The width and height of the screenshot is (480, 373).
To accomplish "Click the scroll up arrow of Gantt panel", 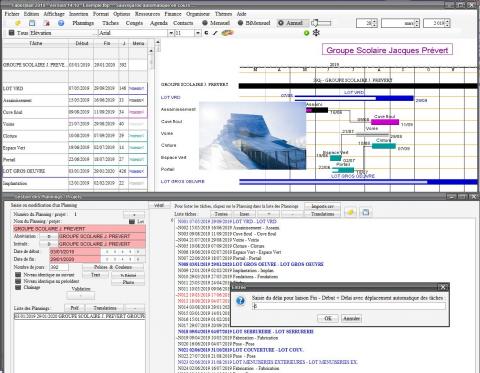I will pyautogui.click(x=158, y=42).
